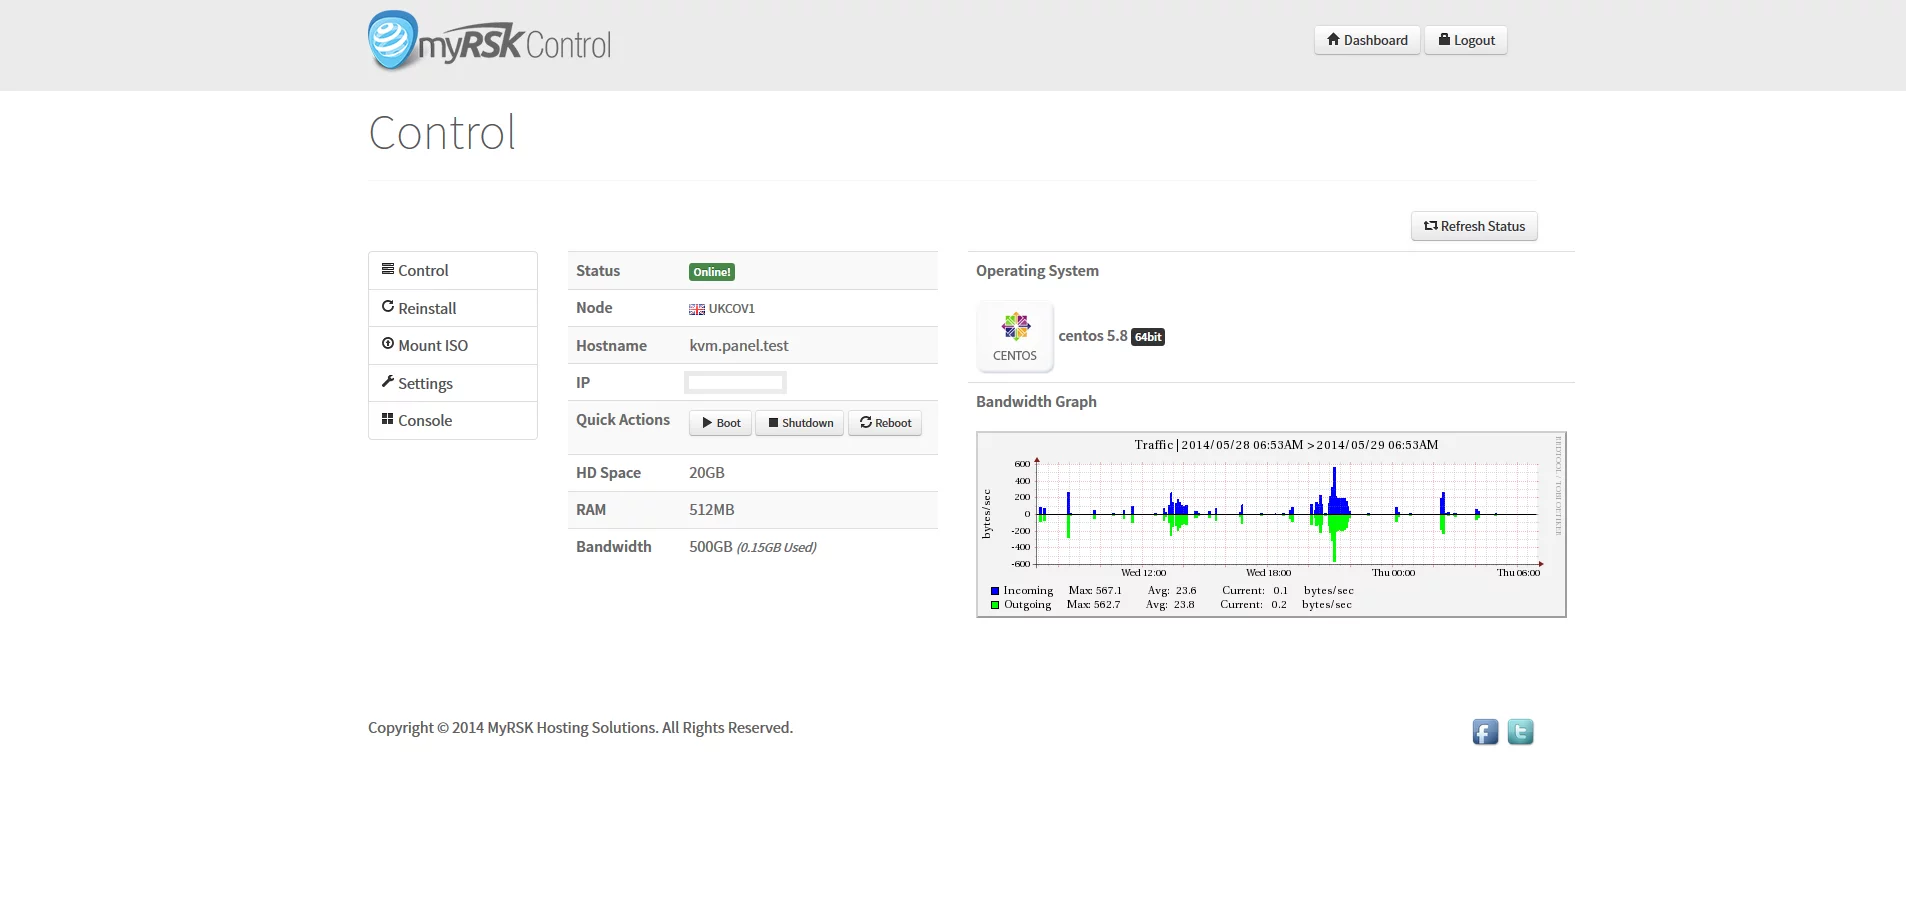Open Reinstall in the sidebar menu
Viewport: 1906px width, 899px height.
point(453,308)
